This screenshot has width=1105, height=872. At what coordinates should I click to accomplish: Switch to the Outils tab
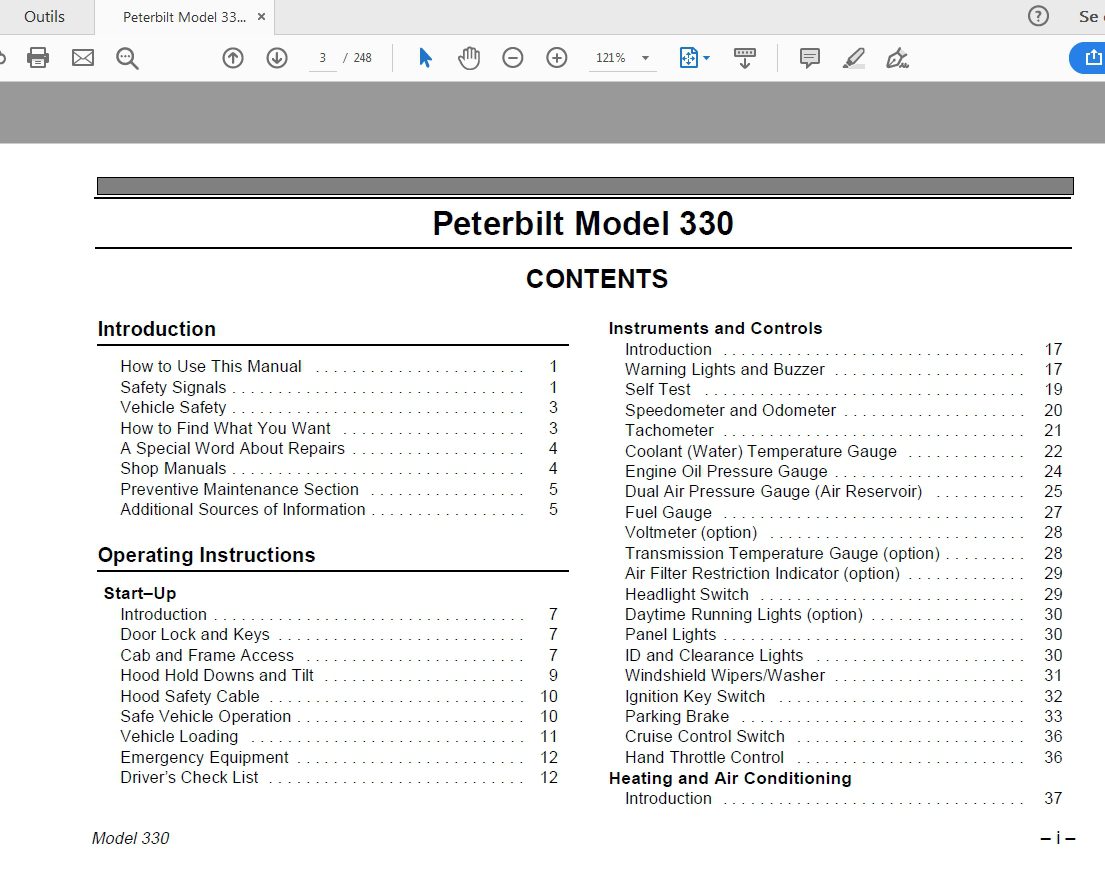(44, 17)
